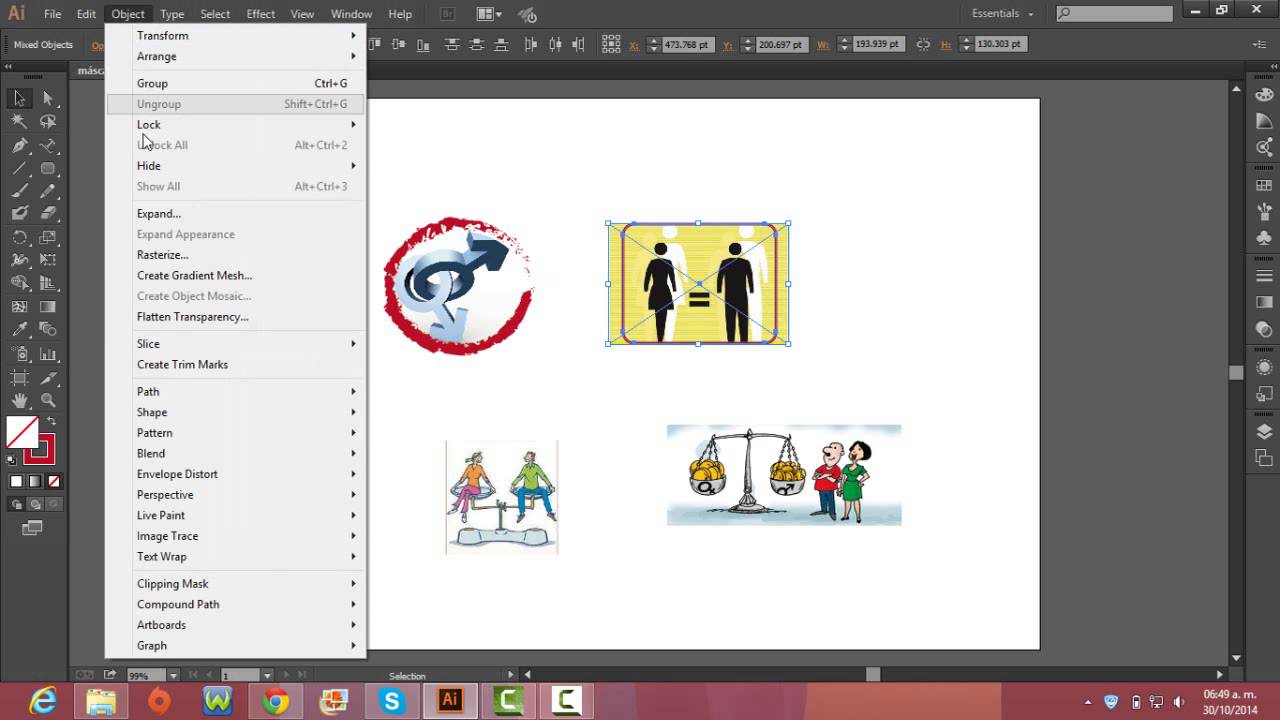
Task: Select the Direct Selection tool
Action: click(x=47, y=98)
